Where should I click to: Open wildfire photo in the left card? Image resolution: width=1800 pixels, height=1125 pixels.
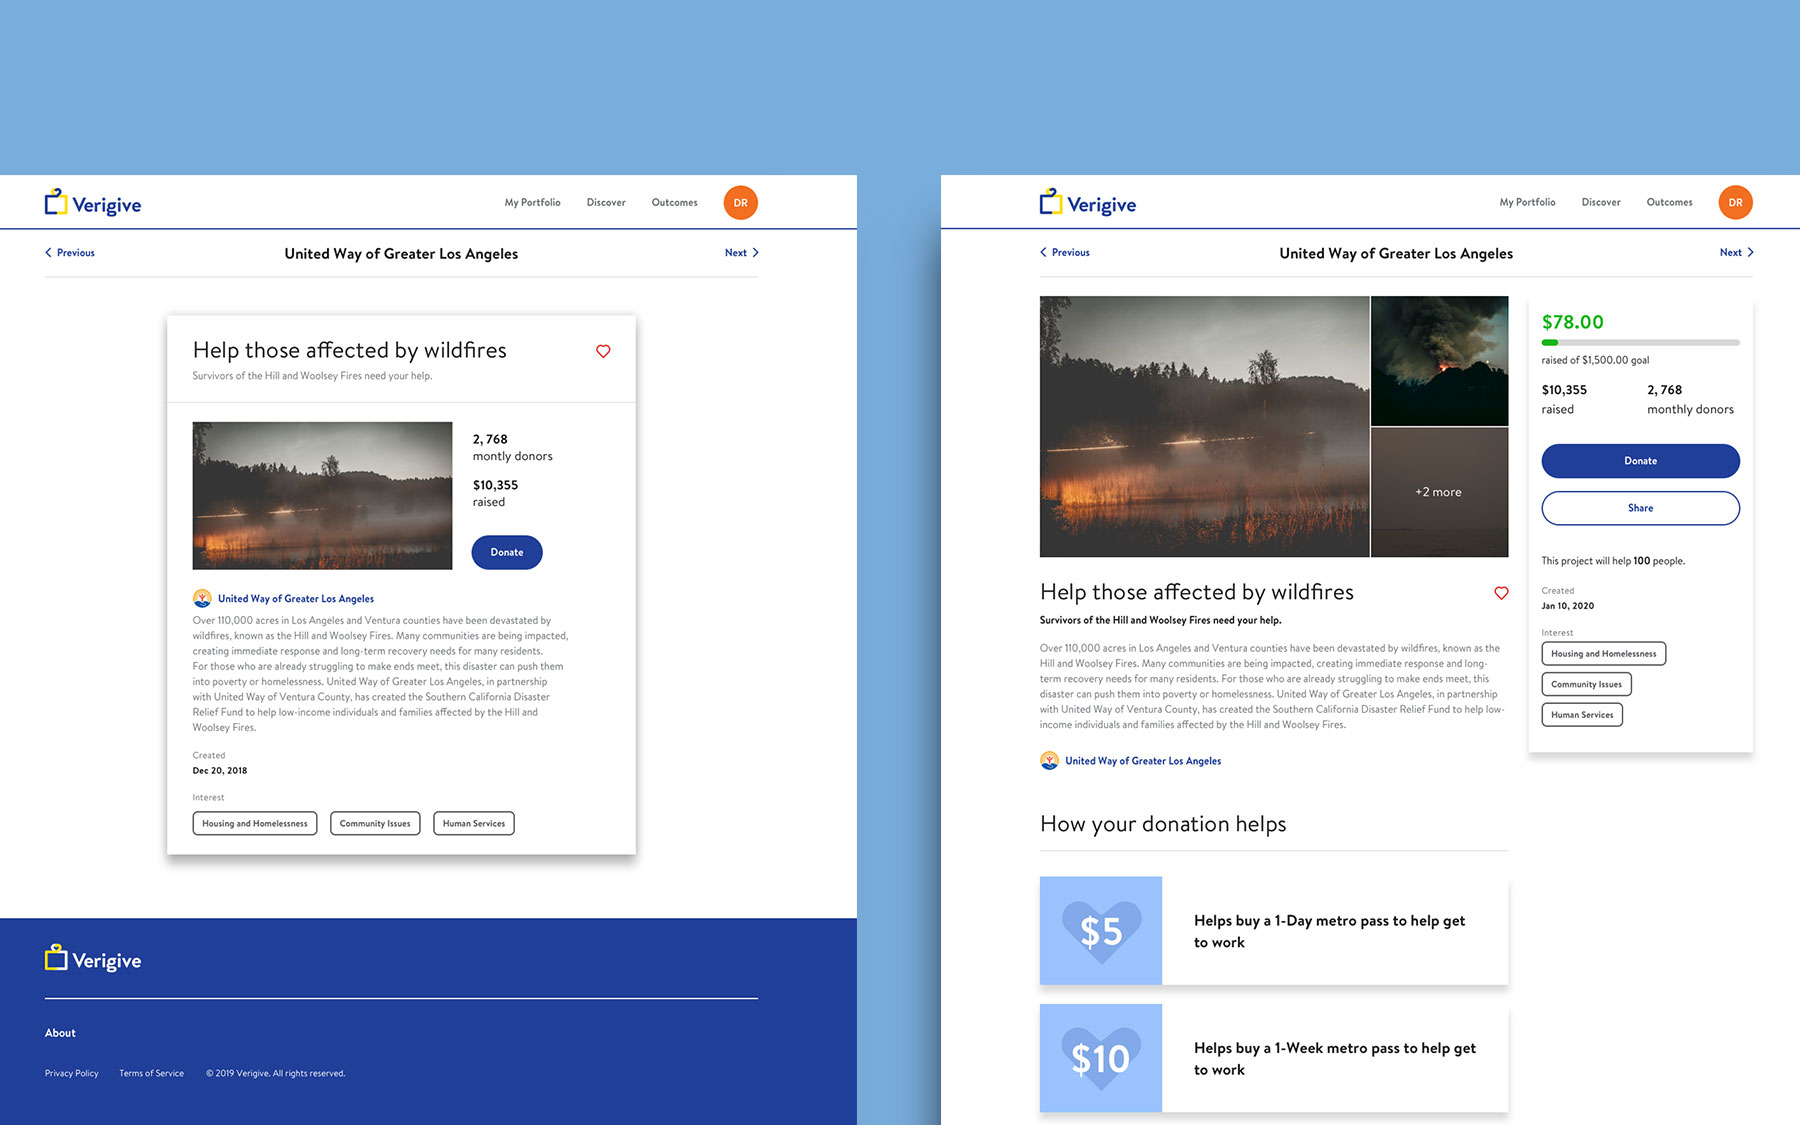[322, 496]
